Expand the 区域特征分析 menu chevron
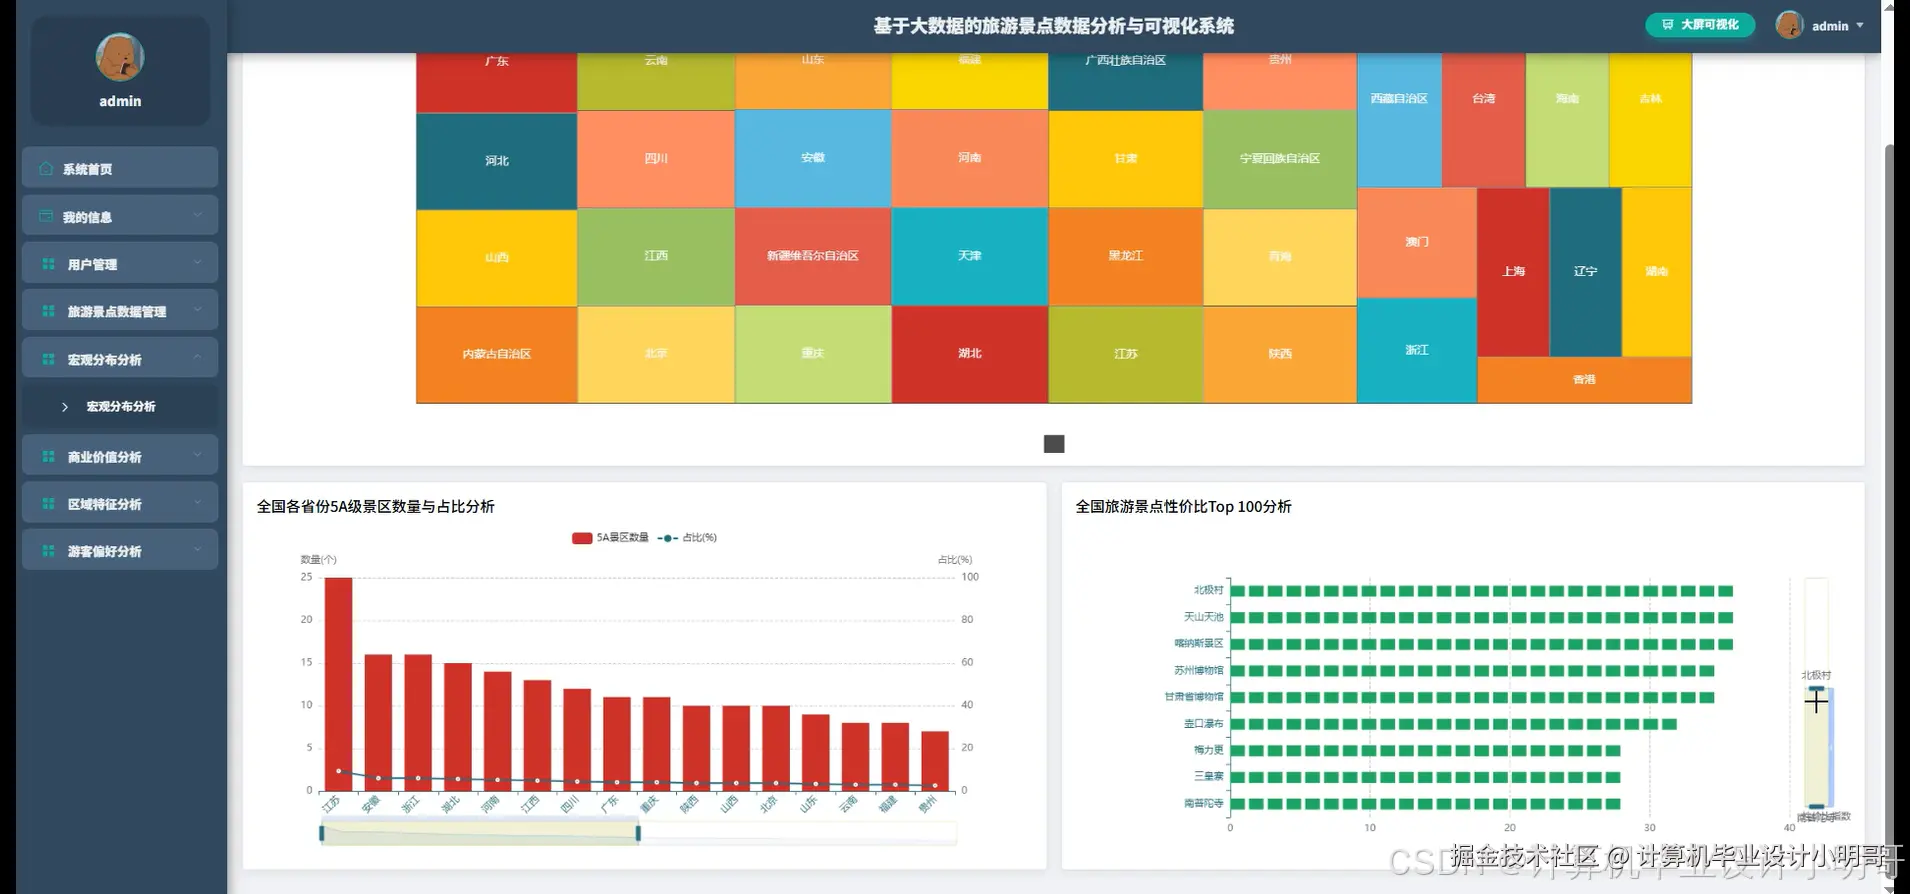Image resolution: width=1910 pixels, height=894 pixels. (198, 503)
